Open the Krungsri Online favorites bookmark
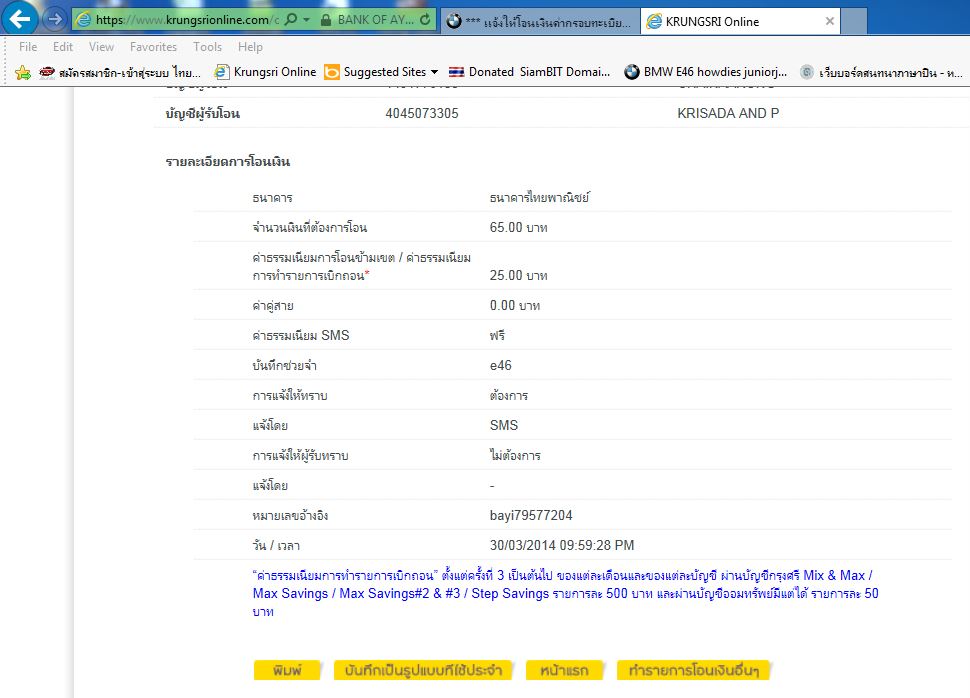970x698 pixels. (265, 72)
